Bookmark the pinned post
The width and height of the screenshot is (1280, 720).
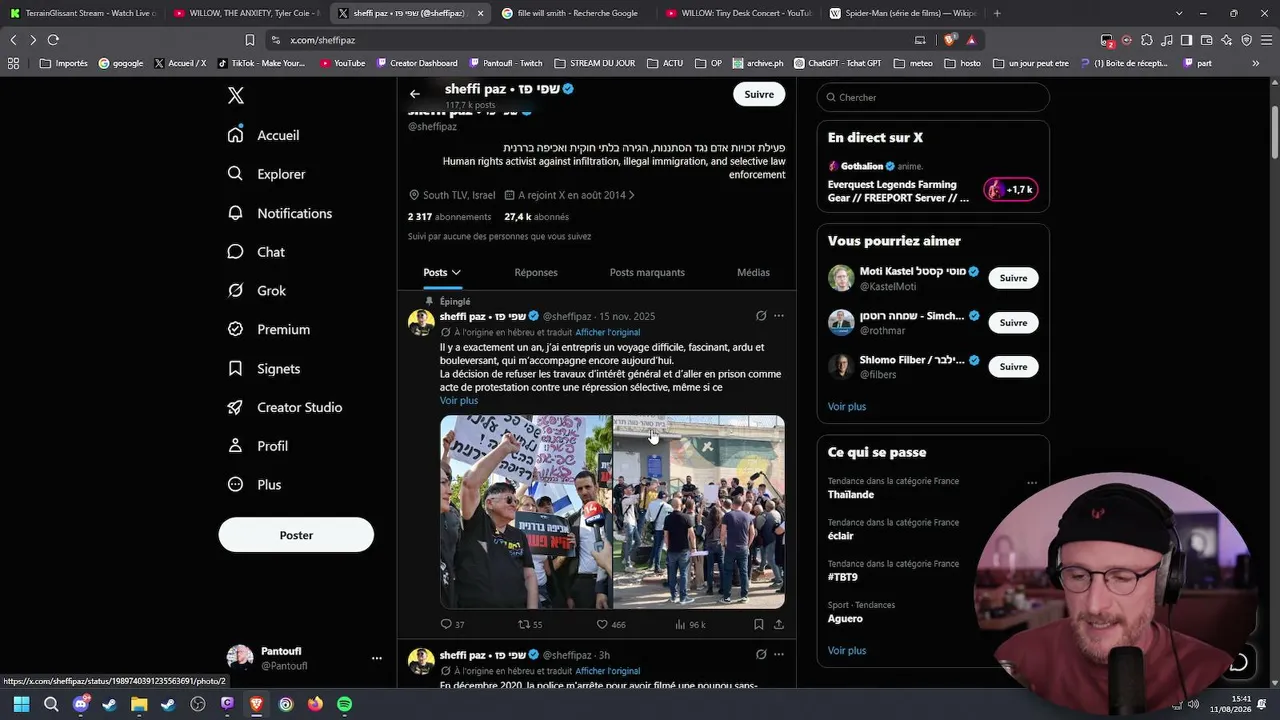tap(759, 624)
